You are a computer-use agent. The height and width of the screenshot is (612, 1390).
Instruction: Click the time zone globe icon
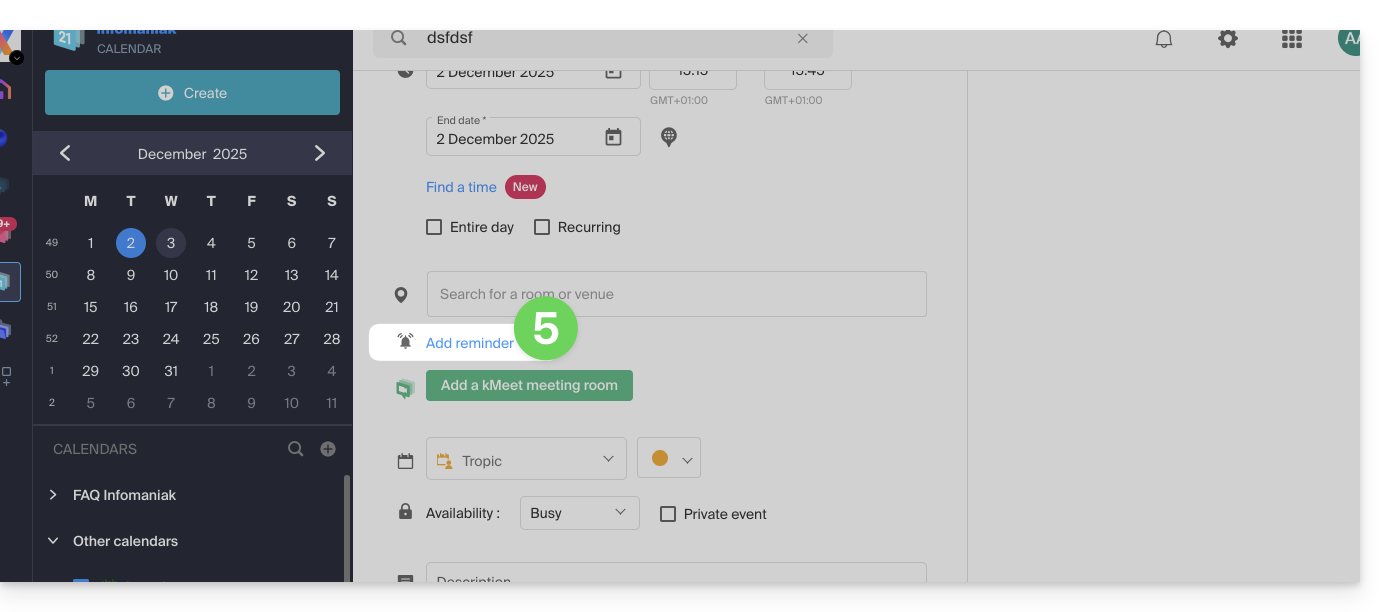(x=669, y=137)
